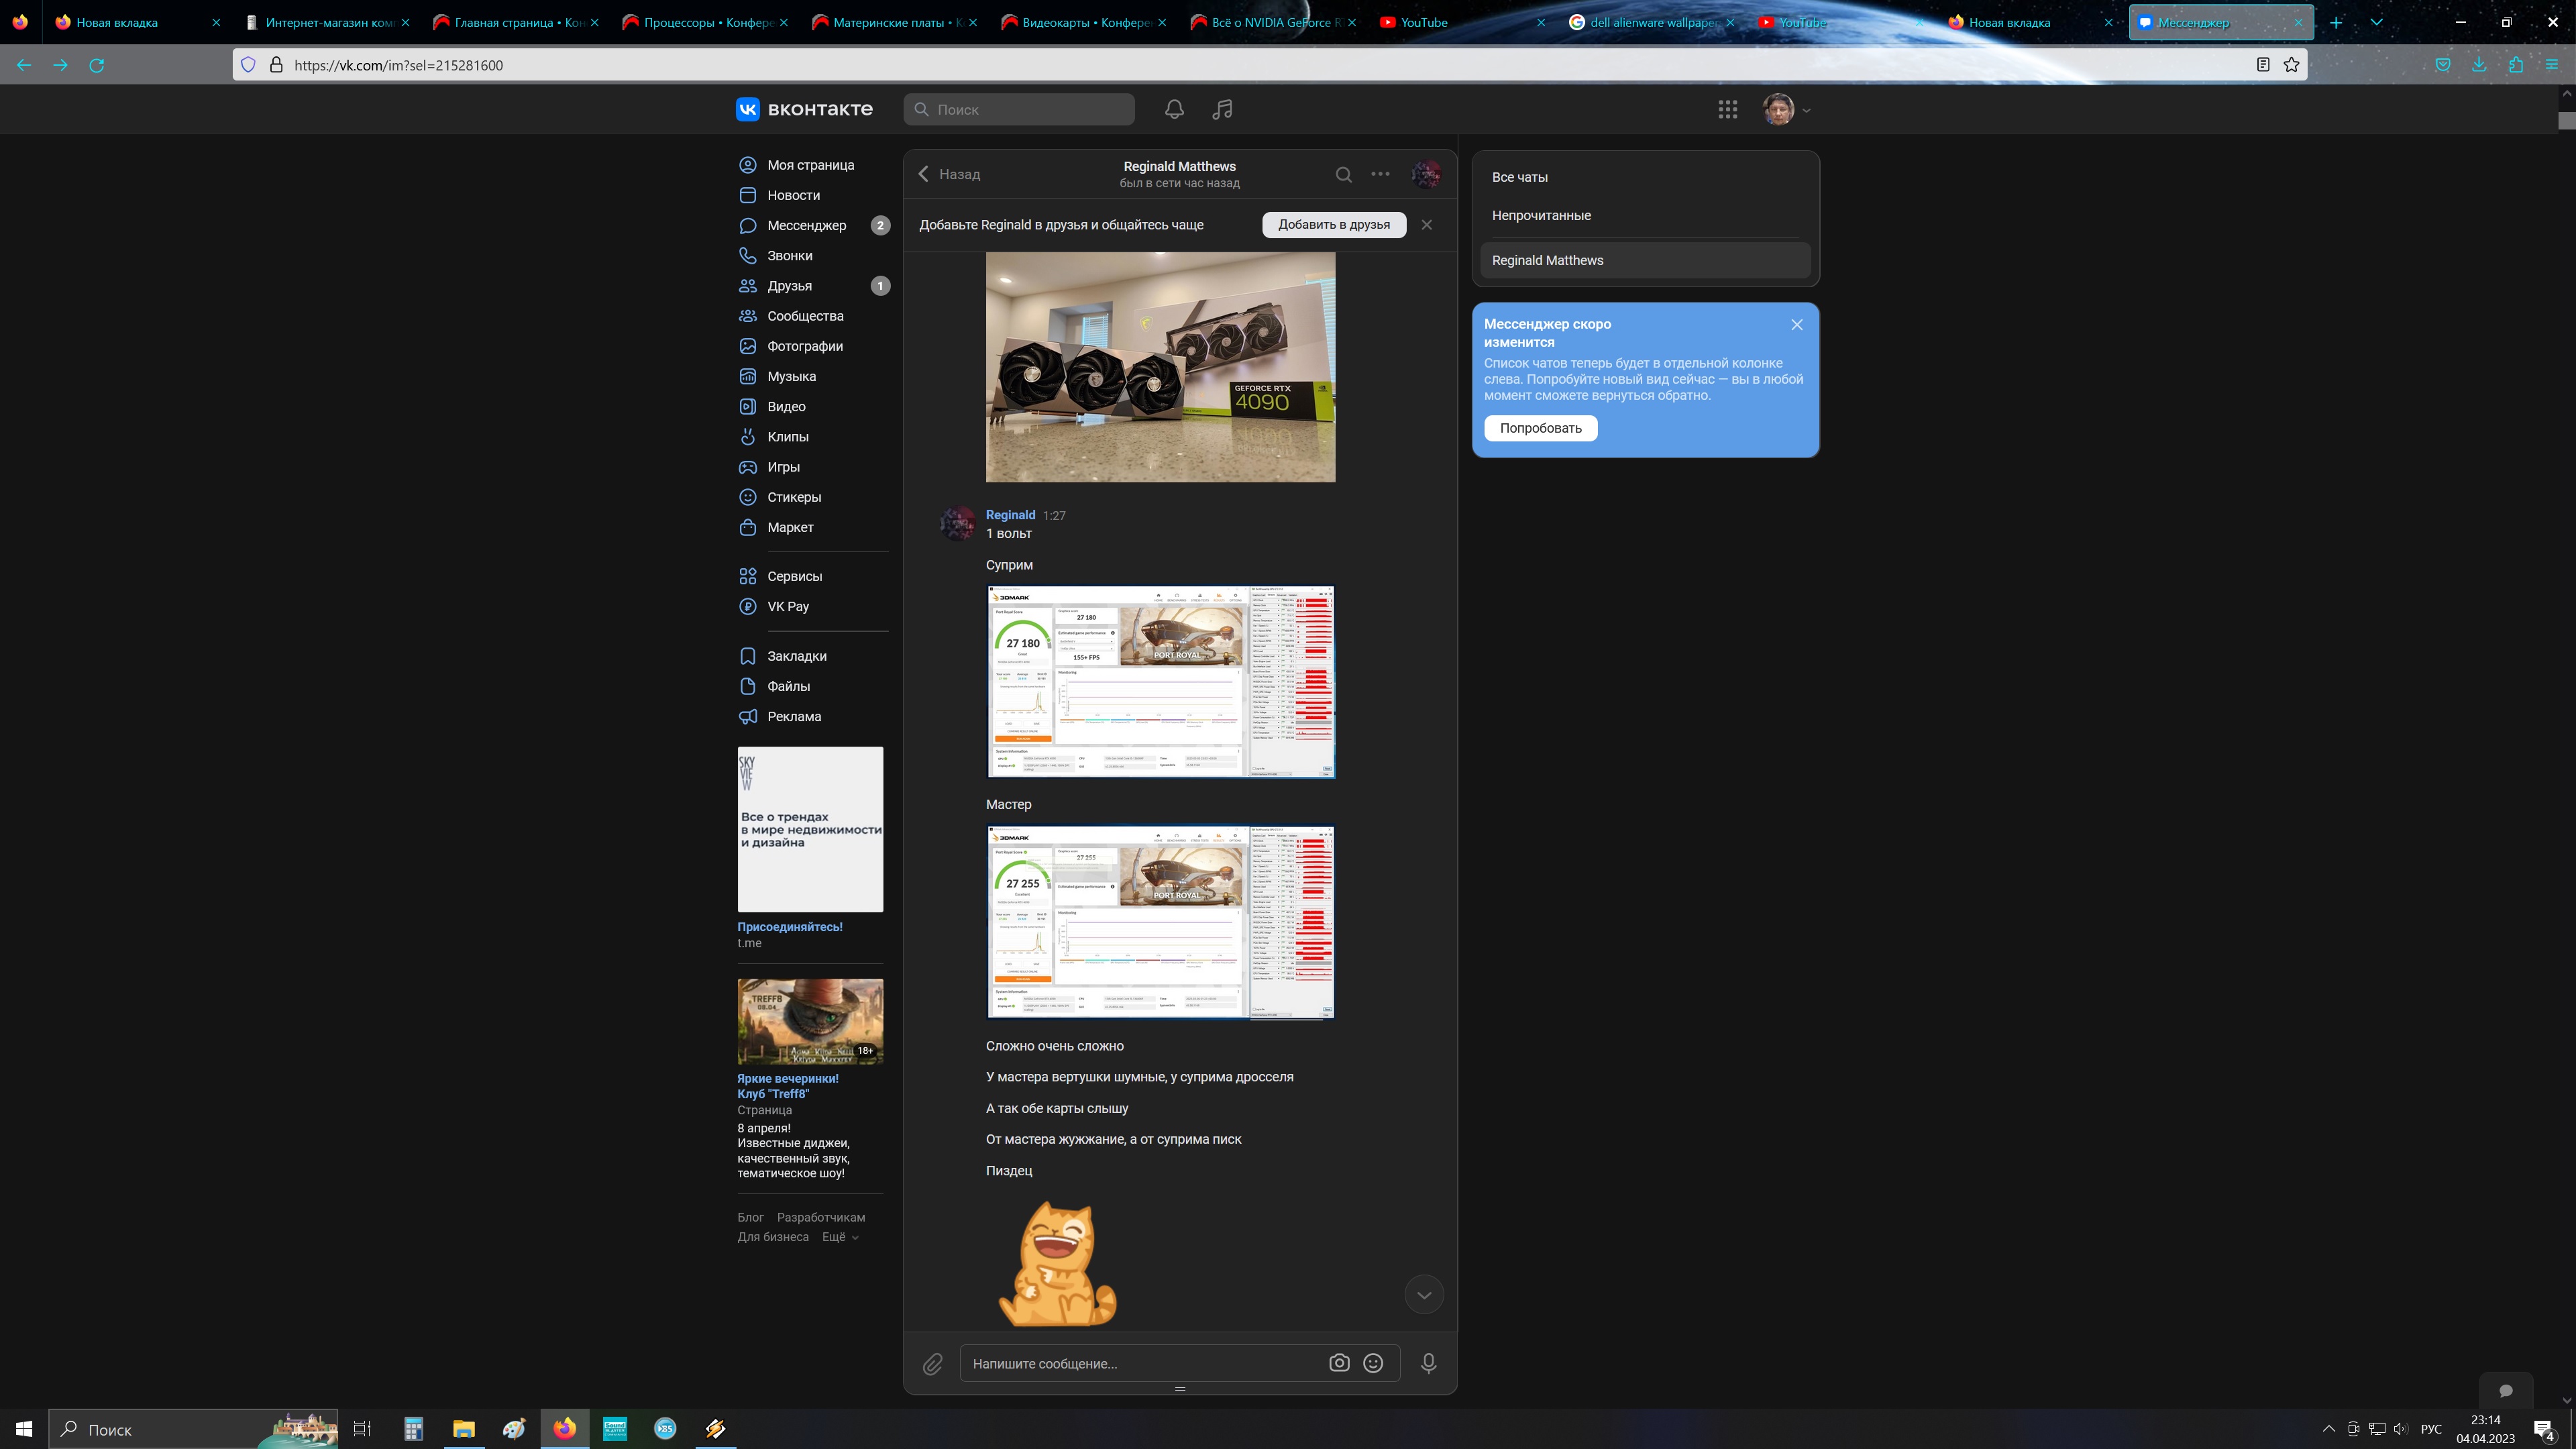This screenshot has width=2576, height=1449.
Task: Open the chat three-dots actions menu
Action: (x=1380, y=174)
